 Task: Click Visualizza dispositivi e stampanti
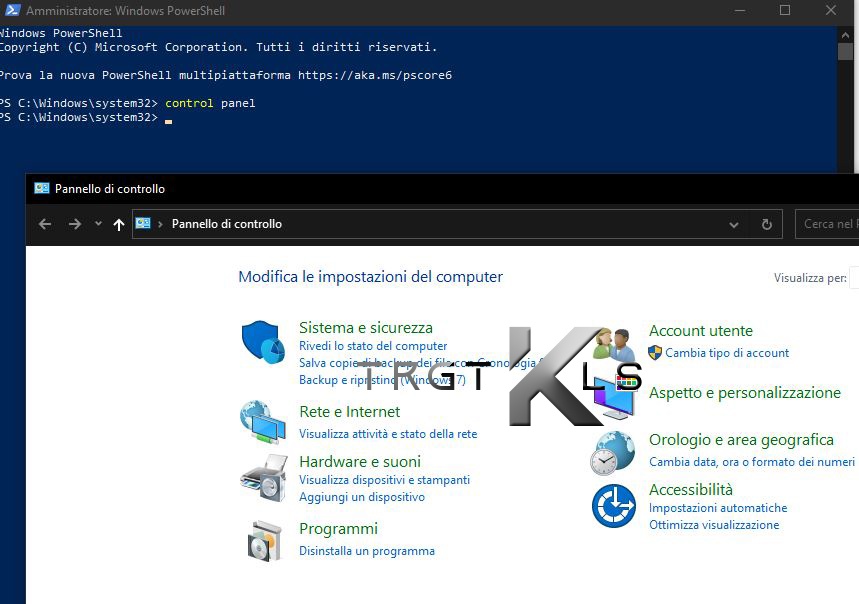click(384, 480)
